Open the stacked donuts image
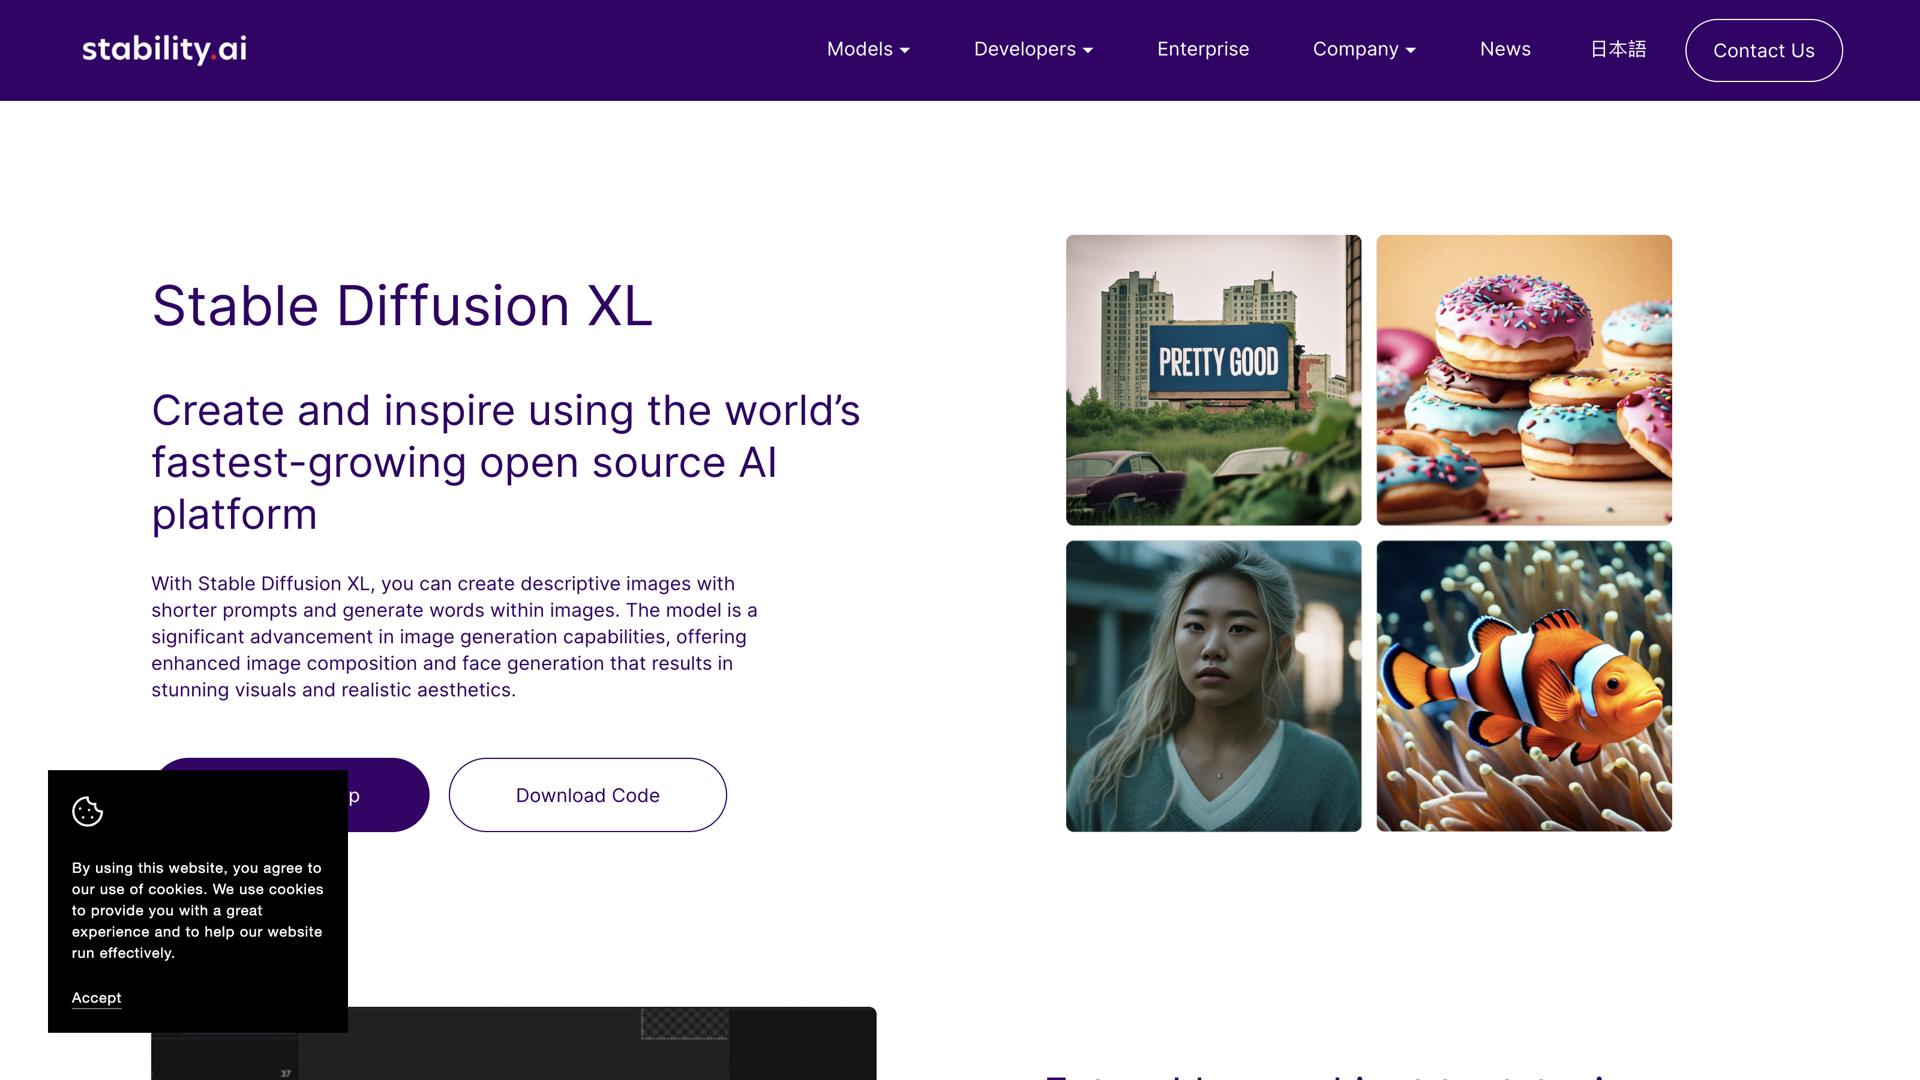 click(1523, 380)
